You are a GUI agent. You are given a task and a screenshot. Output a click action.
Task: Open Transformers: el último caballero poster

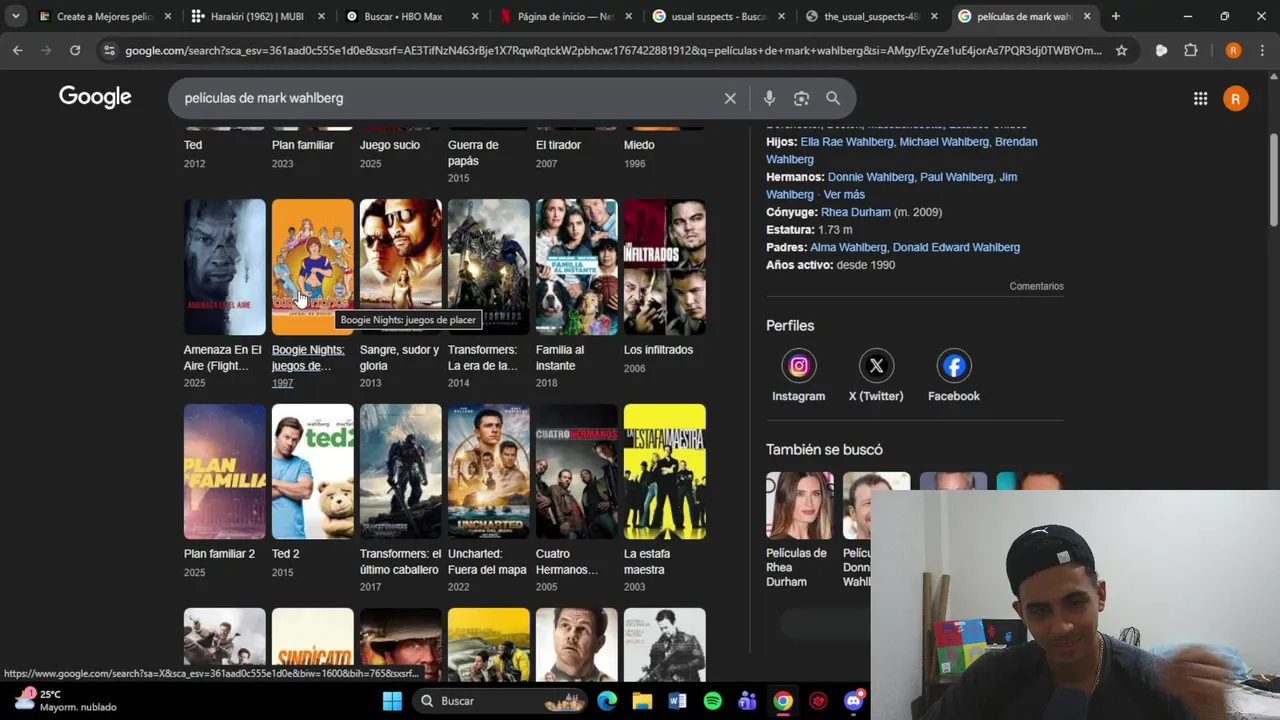pyautogui.click(x=400, y=471)
